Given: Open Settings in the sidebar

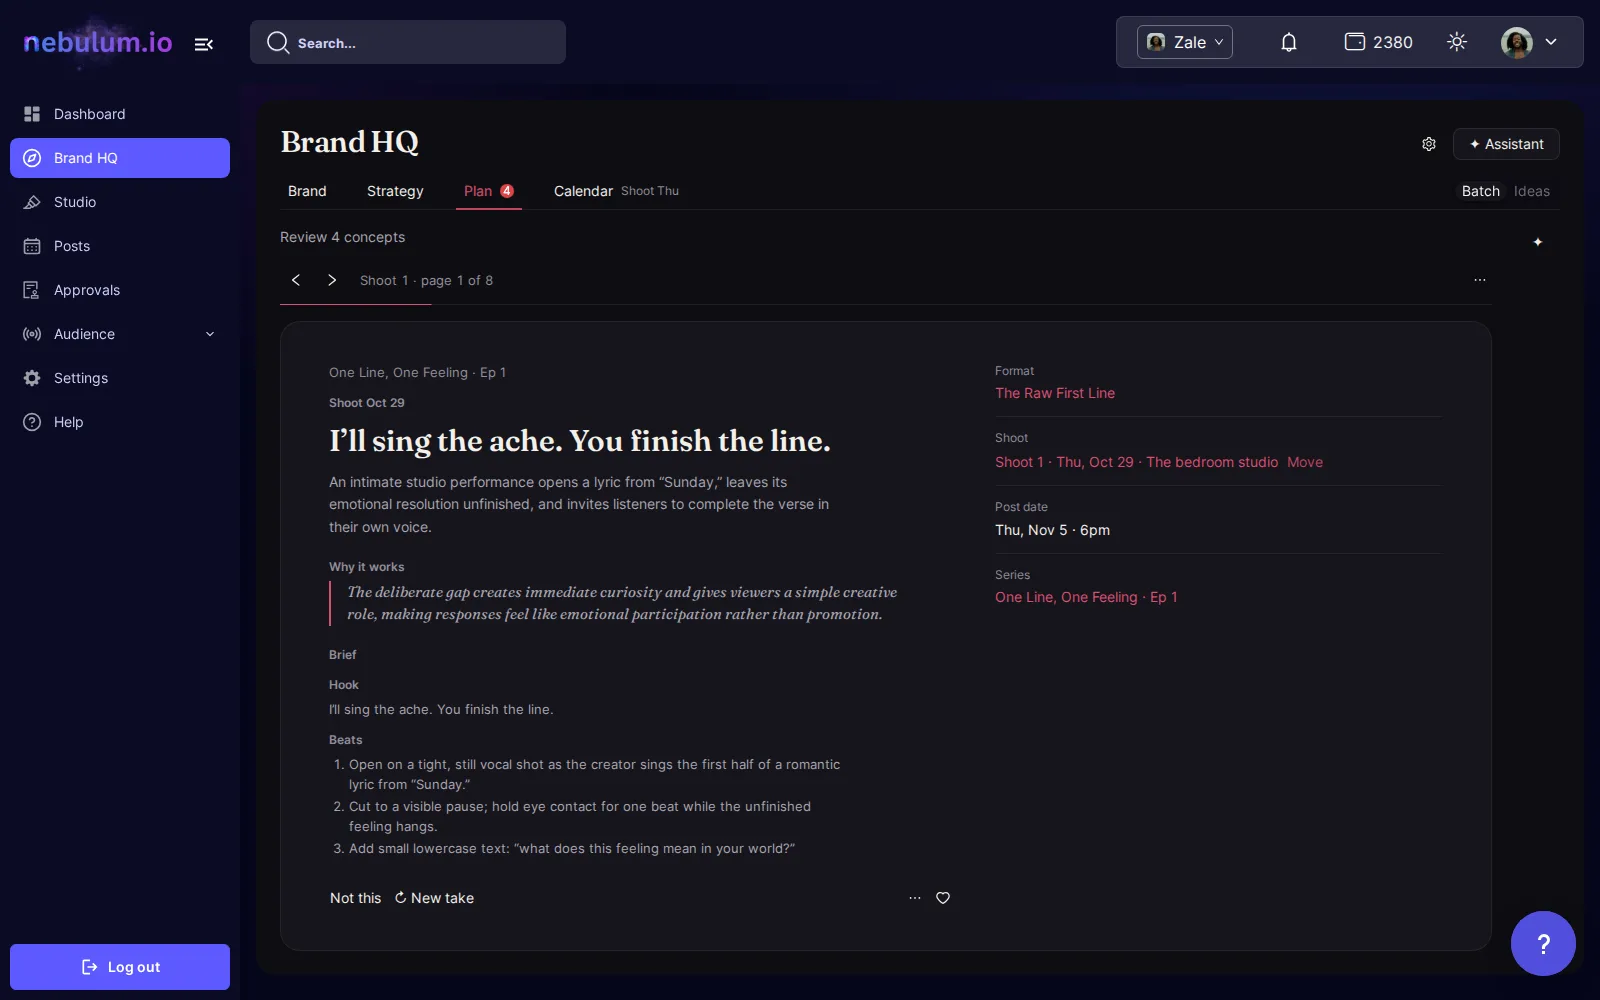Looking at the screenshot, I should [120, 378].
